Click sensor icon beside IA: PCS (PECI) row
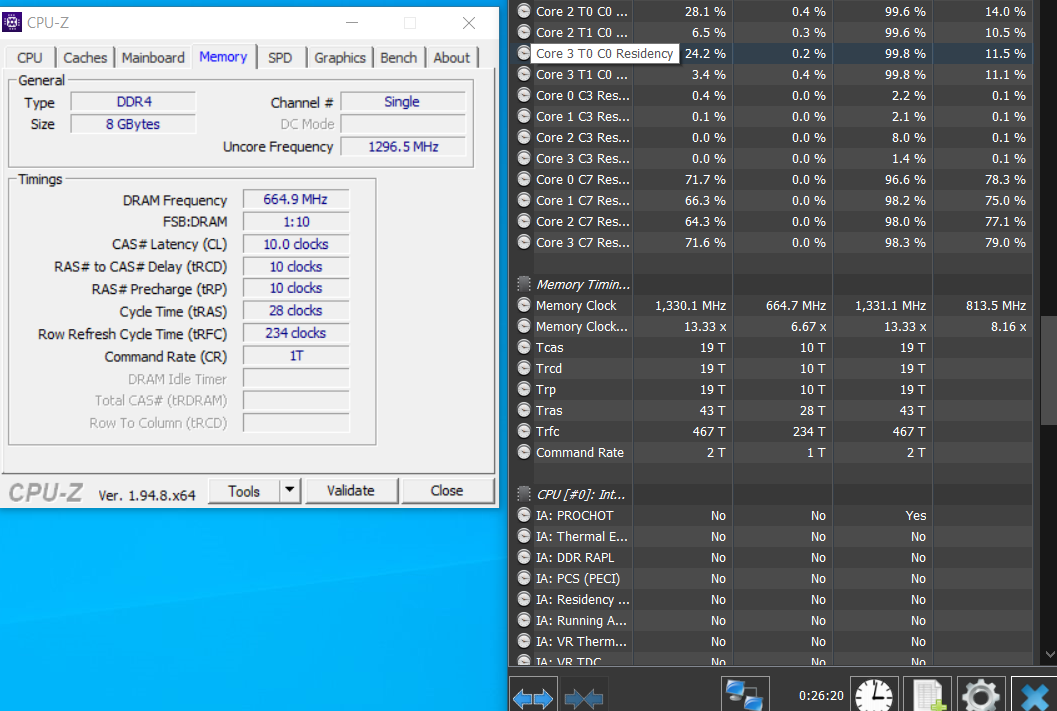This screenshot has width=1057, height=711. [x=524, y=578]
